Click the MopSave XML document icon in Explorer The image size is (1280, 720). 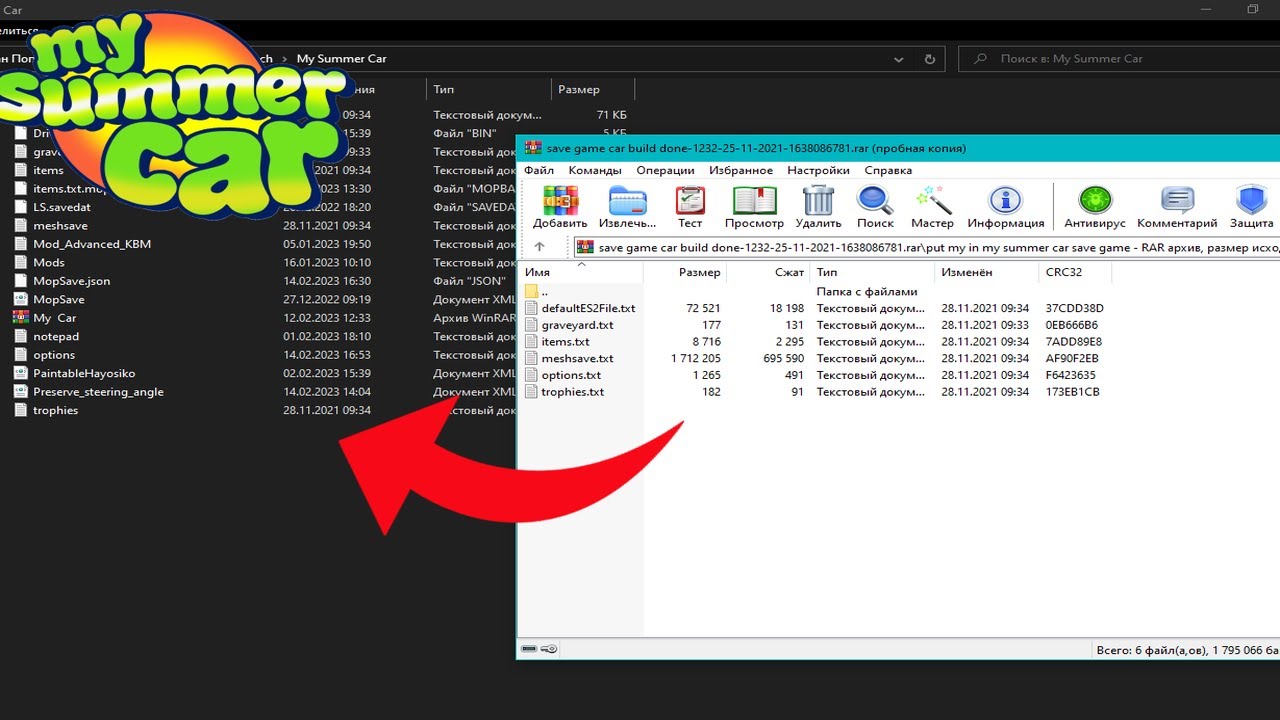click(20, 299)
